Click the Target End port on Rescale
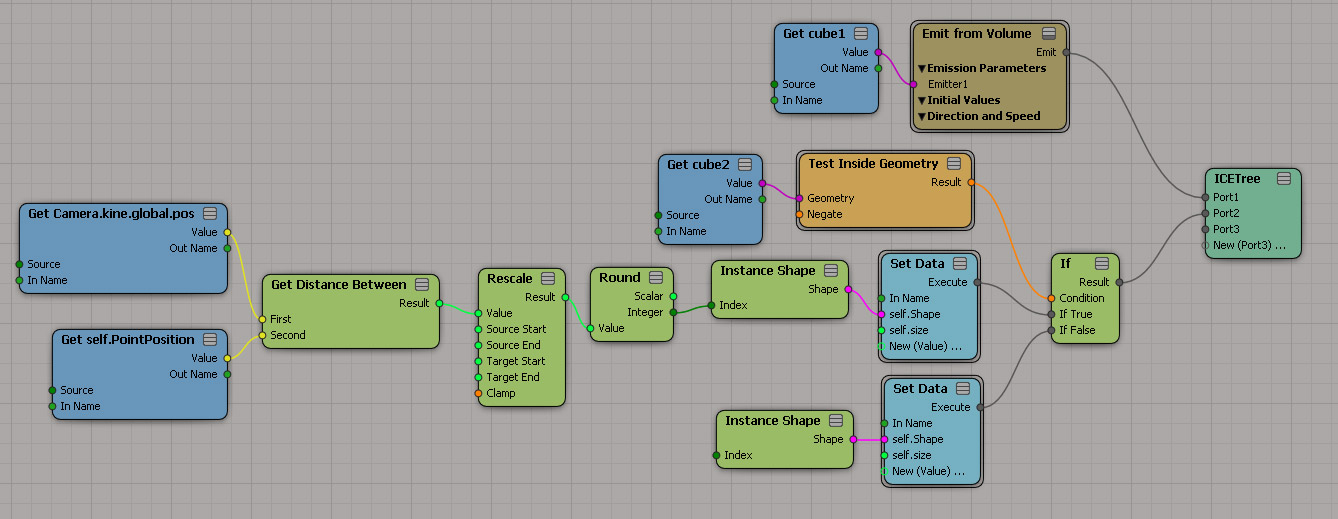This screenshot has width=1338, height=519. [479, 378]
